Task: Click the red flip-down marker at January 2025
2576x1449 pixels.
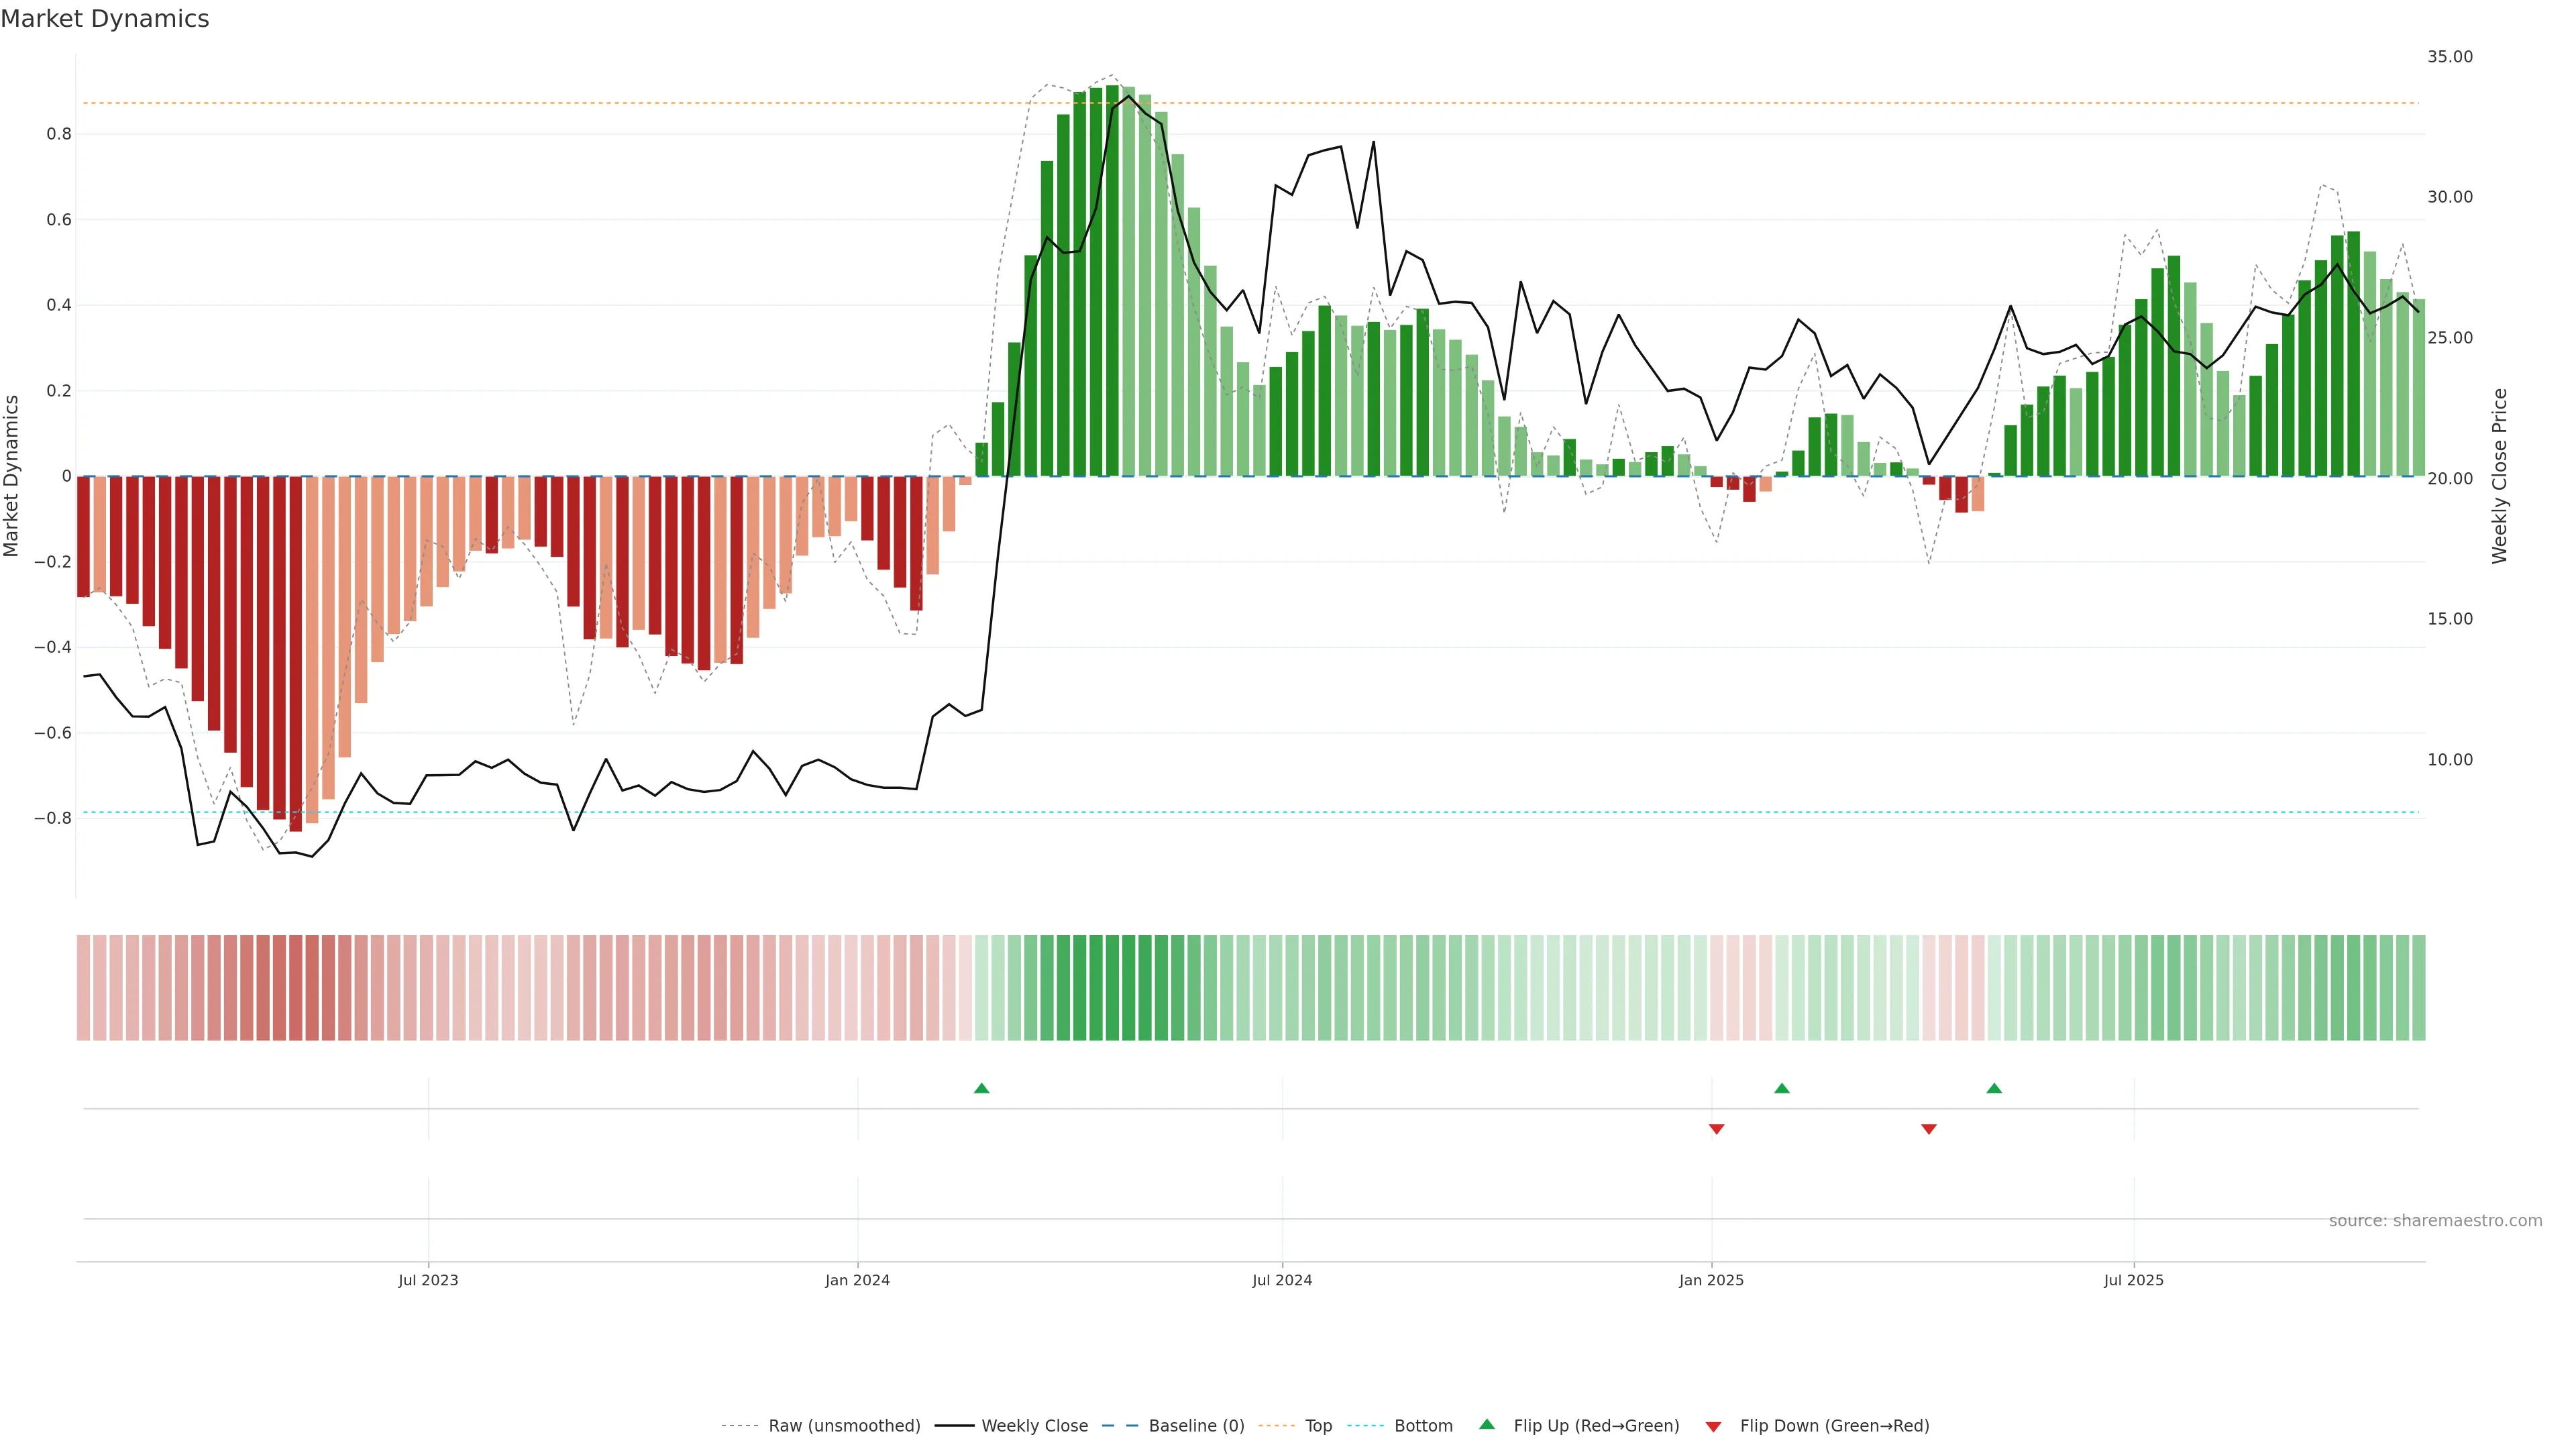Action: 1716,1129
